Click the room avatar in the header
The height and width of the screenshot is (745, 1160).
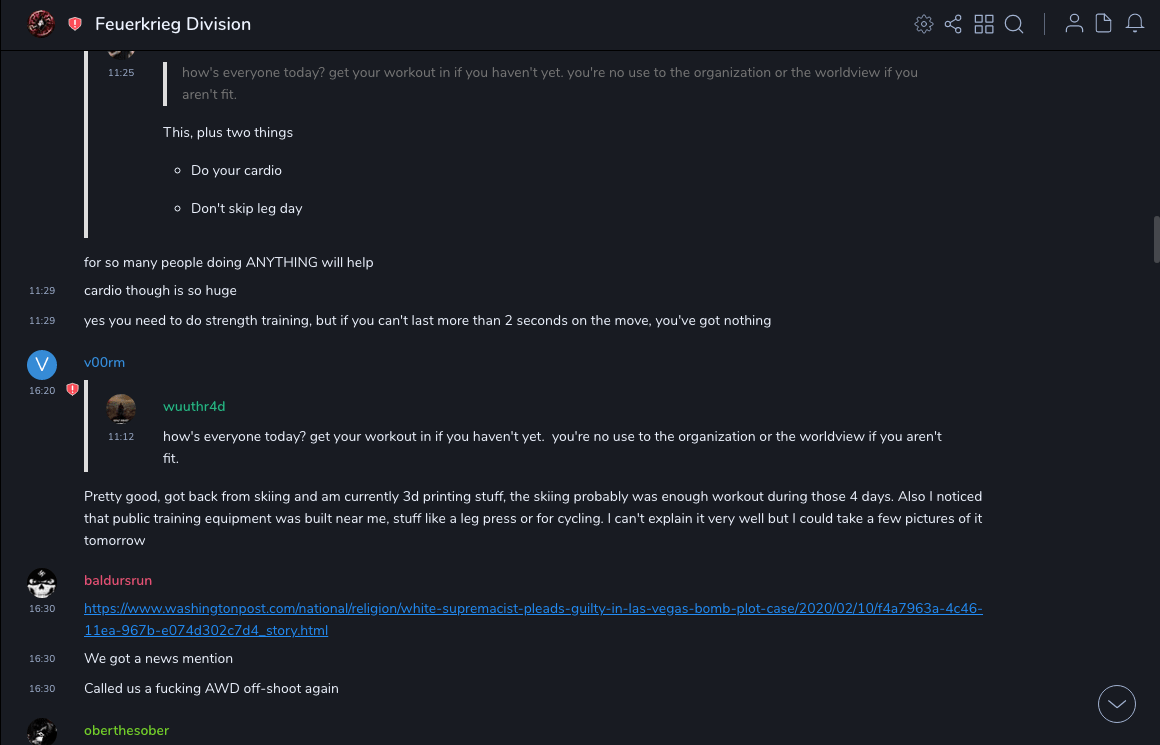point(41,24)
